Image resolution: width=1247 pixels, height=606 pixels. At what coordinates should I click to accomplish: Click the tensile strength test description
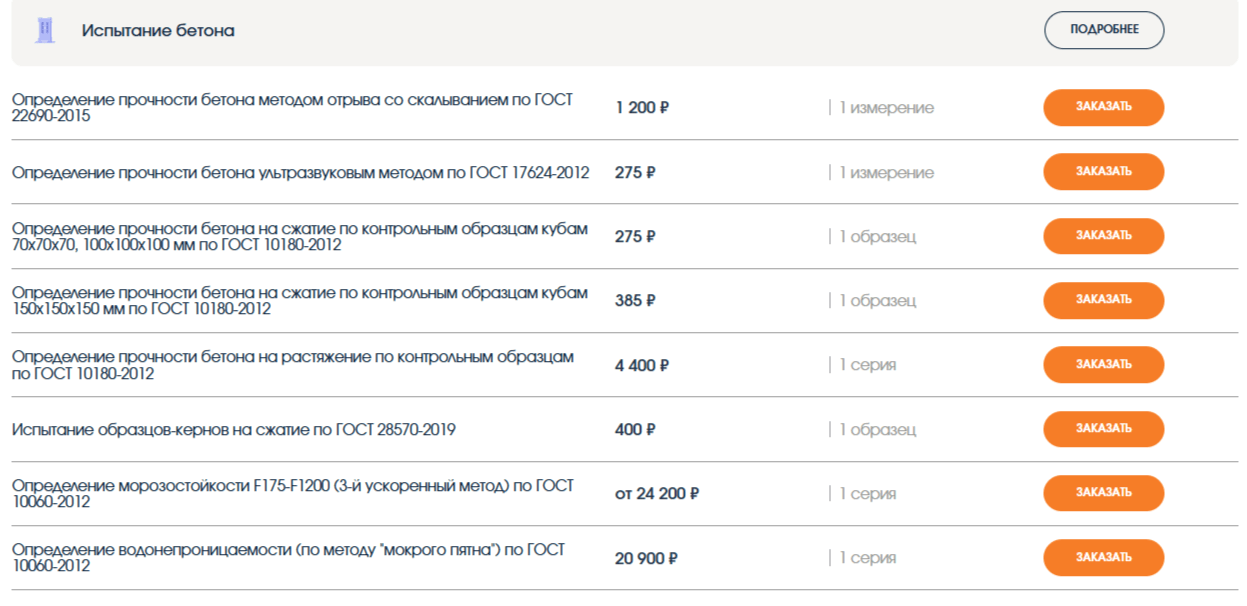[293, 365]
